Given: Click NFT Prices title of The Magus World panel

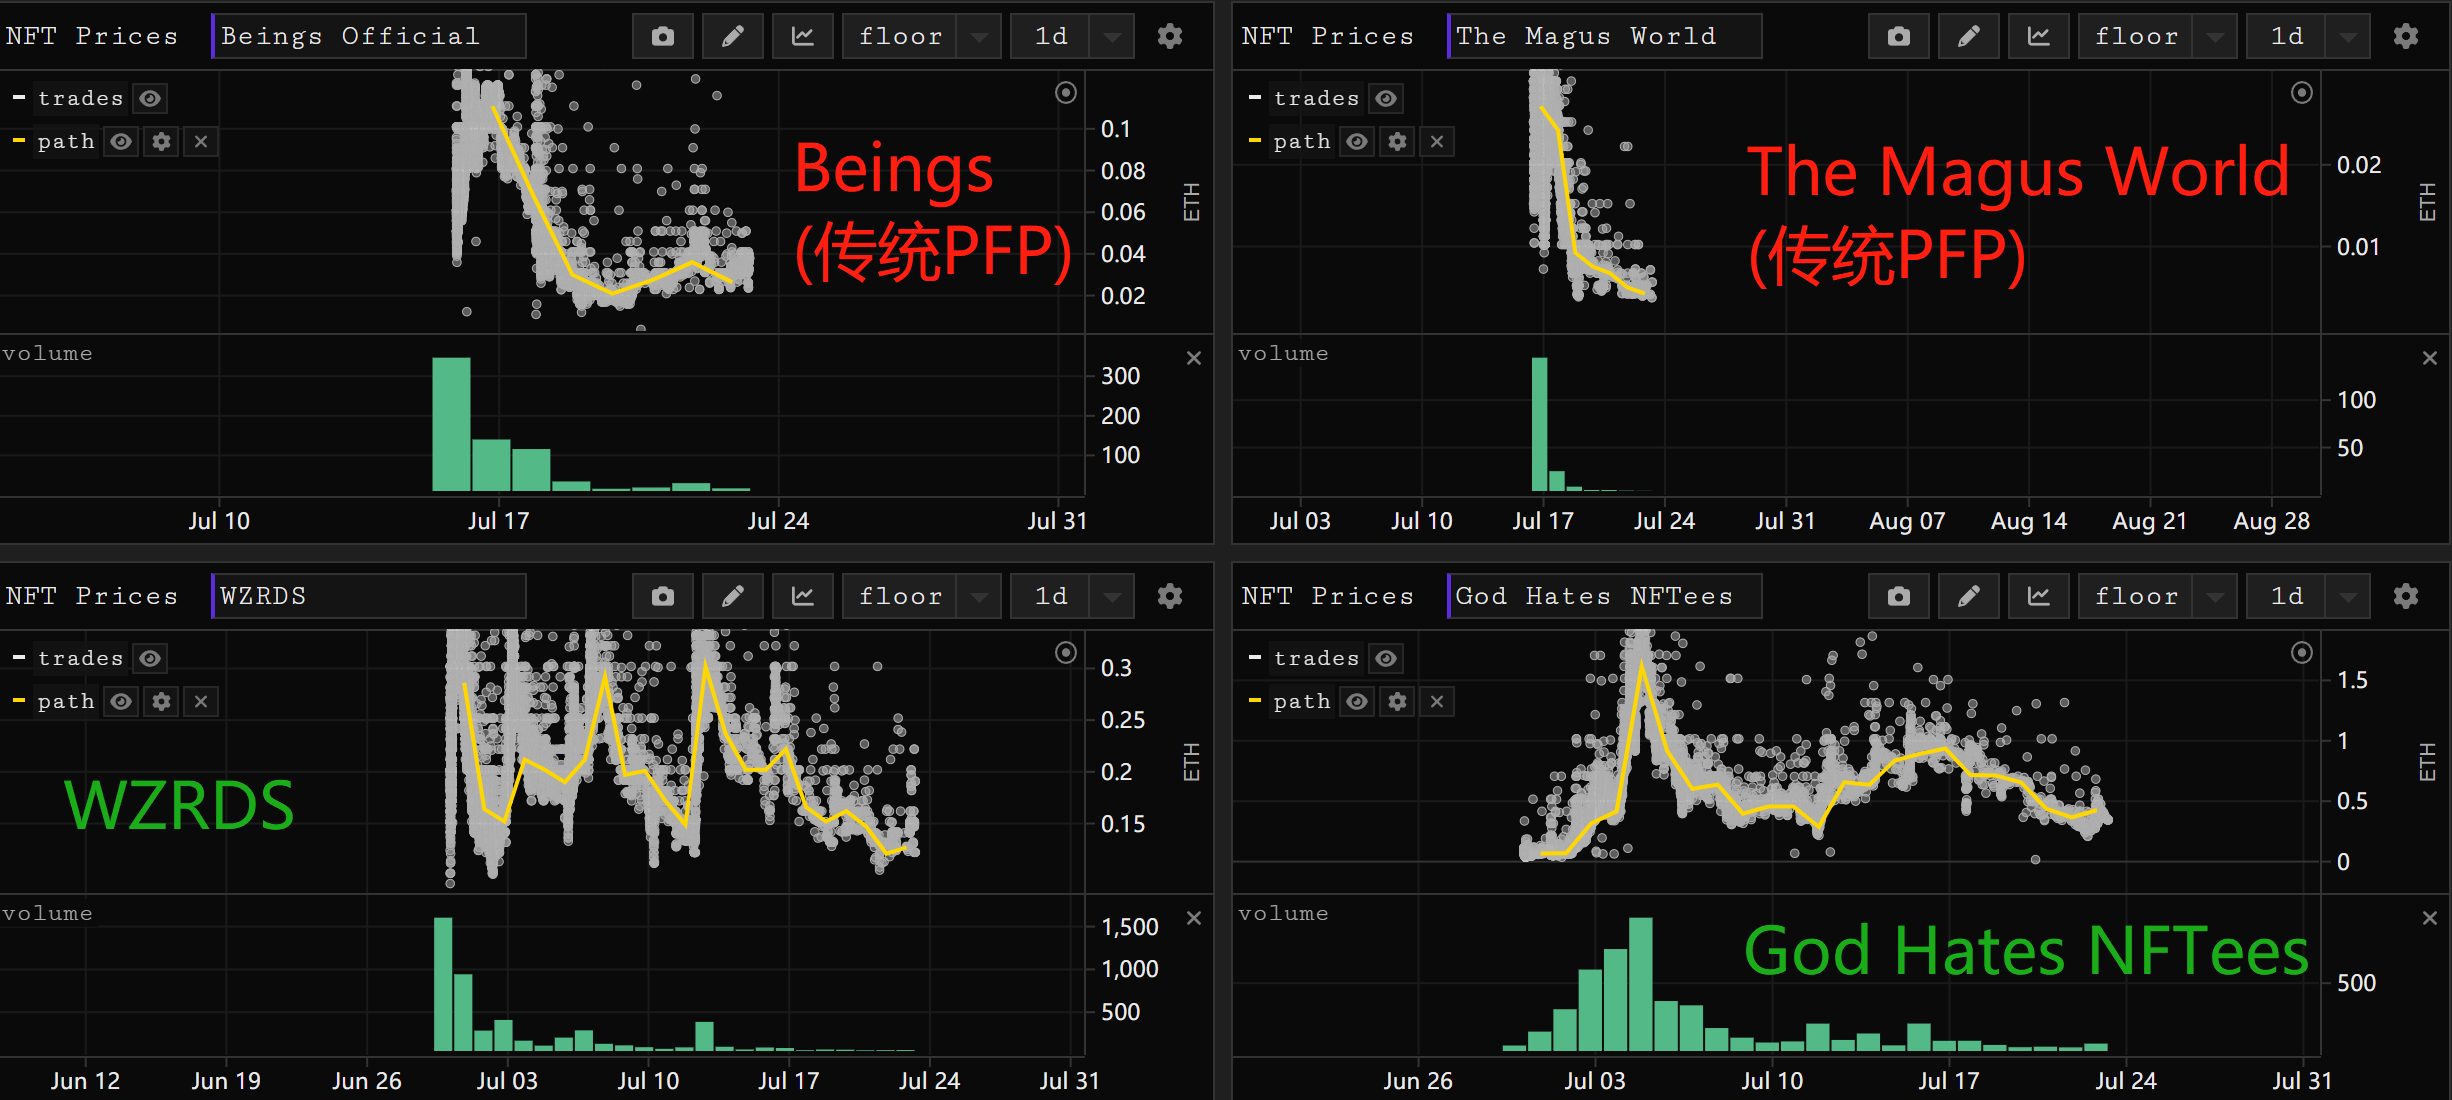Looking at the screenshot, I should pos(1328,37).
